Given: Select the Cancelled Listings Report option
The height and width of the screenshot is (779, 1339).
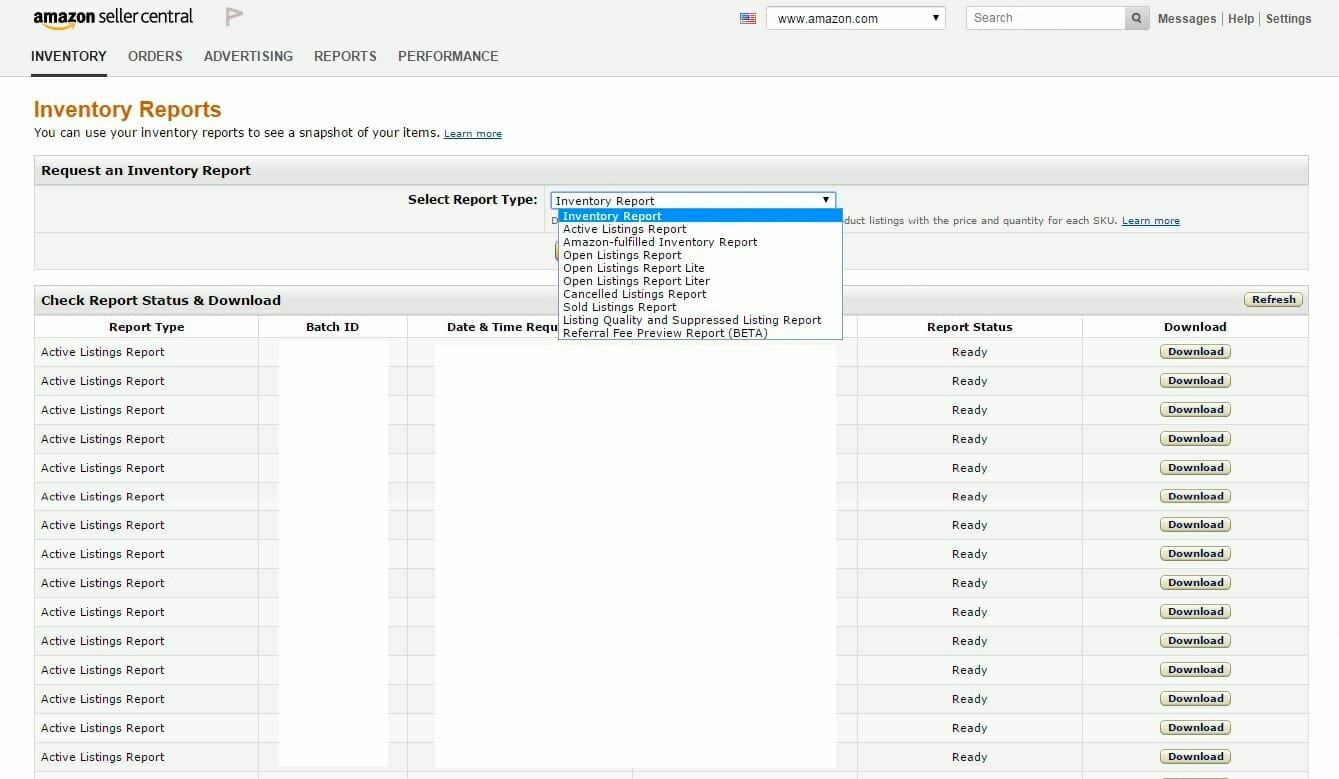Looking at the screenshot, I should tap(635, 294).
